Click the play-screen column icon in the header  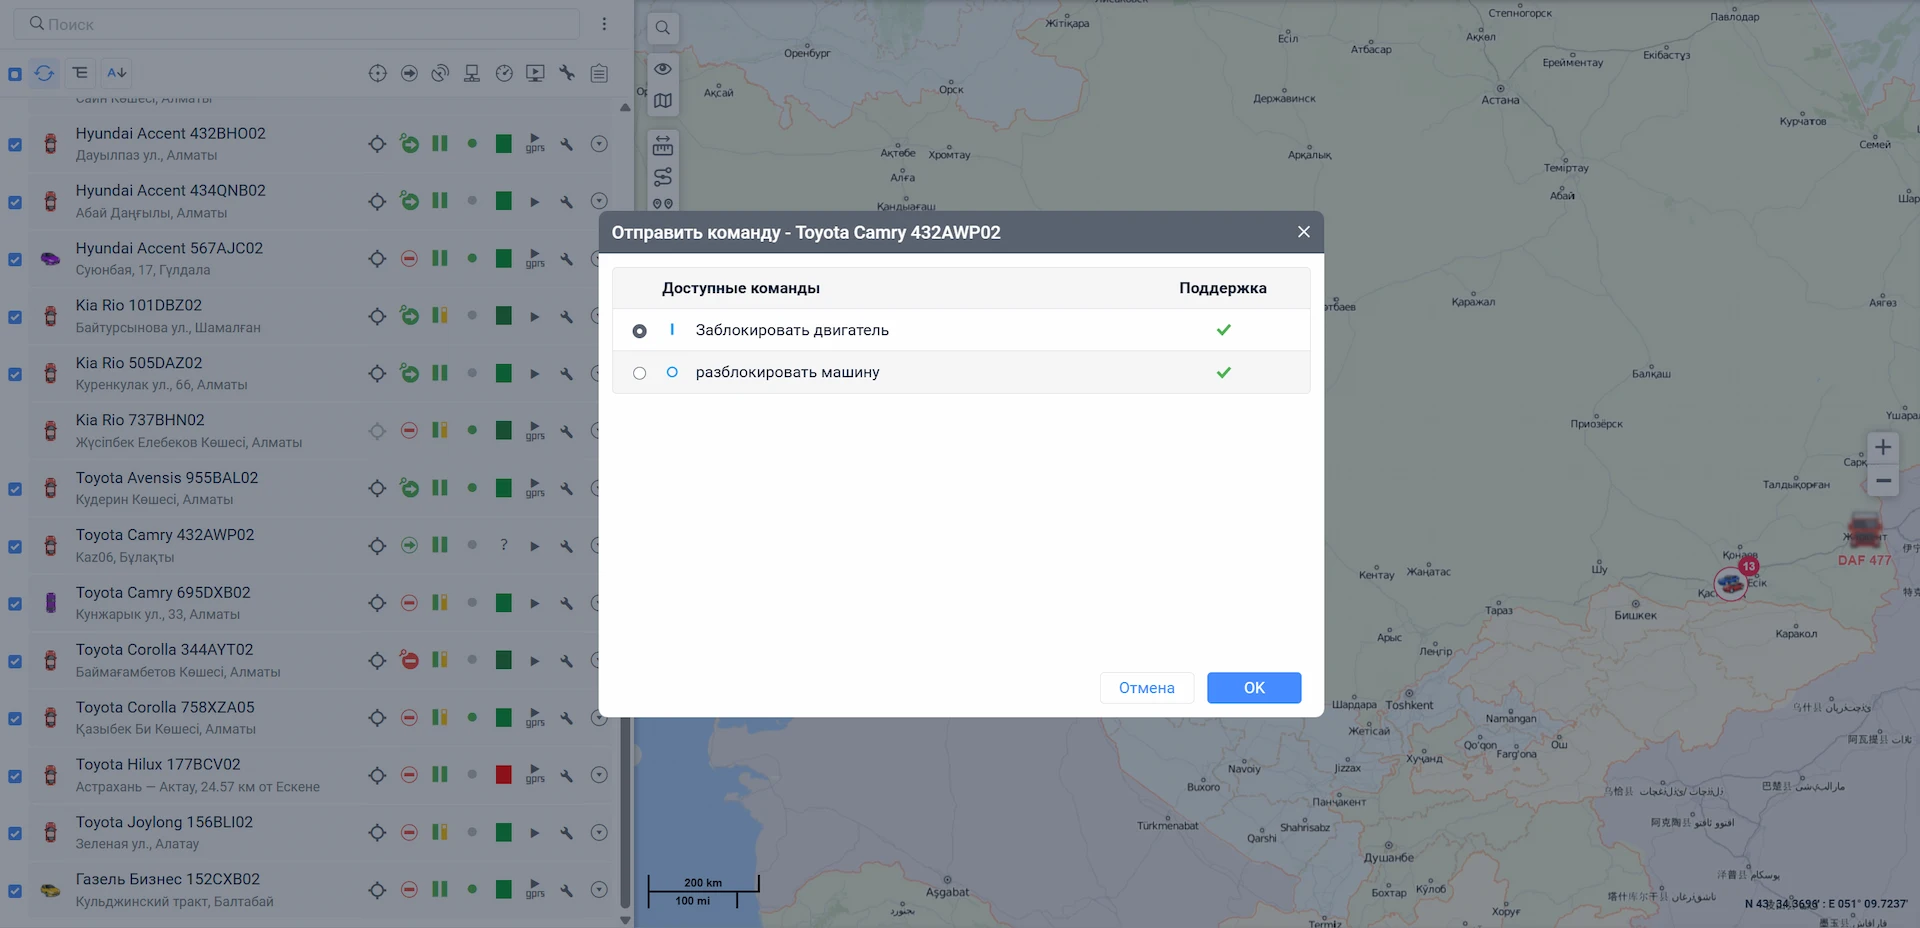click(536, 73)
